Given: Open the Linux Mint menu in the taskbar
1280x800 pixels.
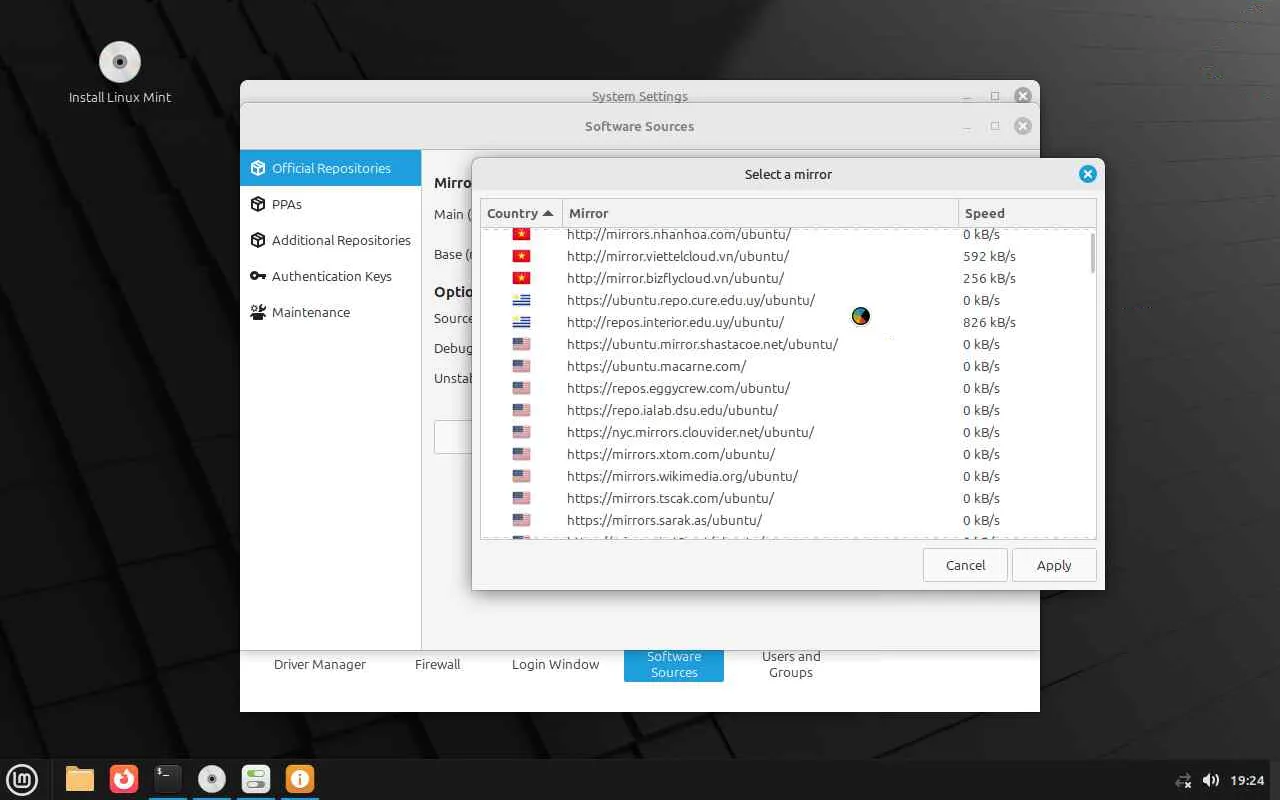Looking at the screenshot, I should (22, 778).
